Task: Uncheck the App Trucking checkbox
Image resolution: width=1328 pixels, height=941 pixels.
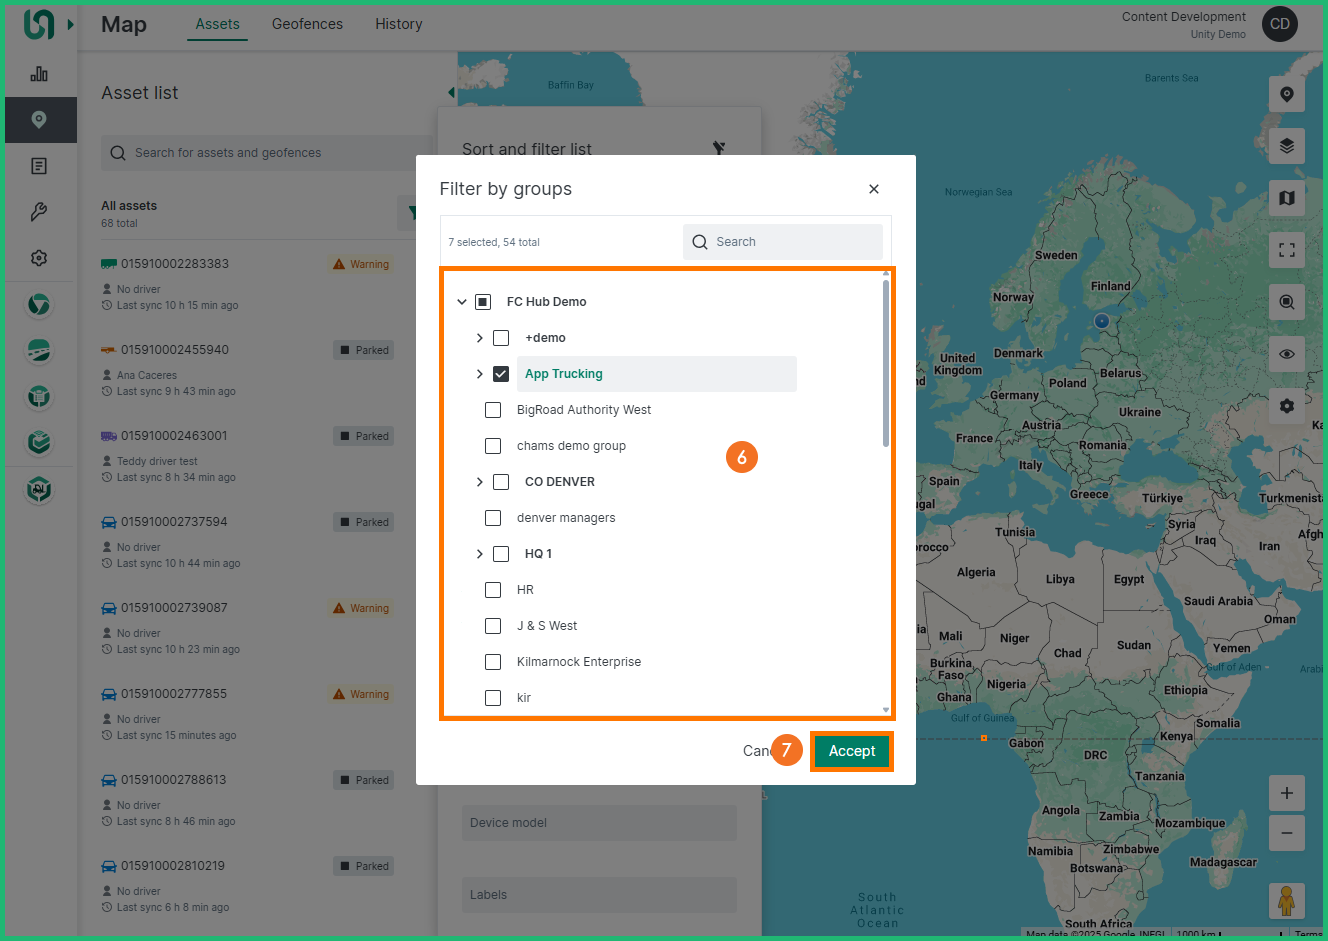Action: click(501, 374)
